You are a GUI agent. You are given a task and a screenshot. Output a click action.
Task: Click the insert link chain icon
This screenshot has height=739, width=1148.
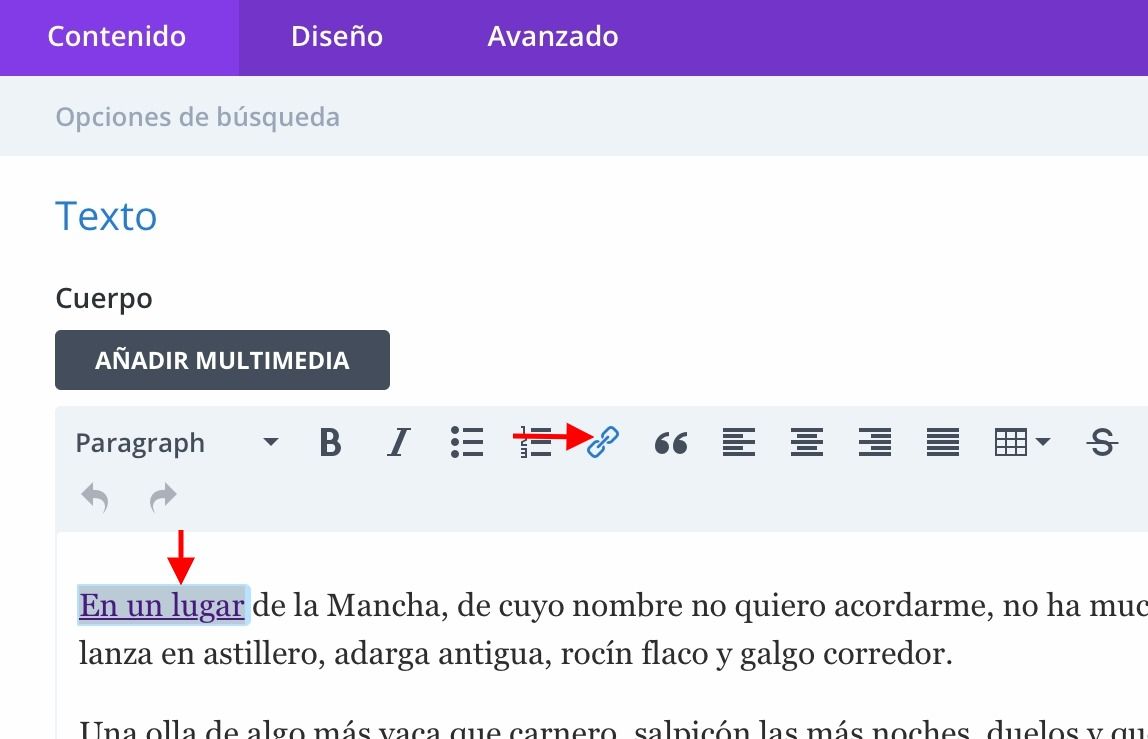[603, 442]
